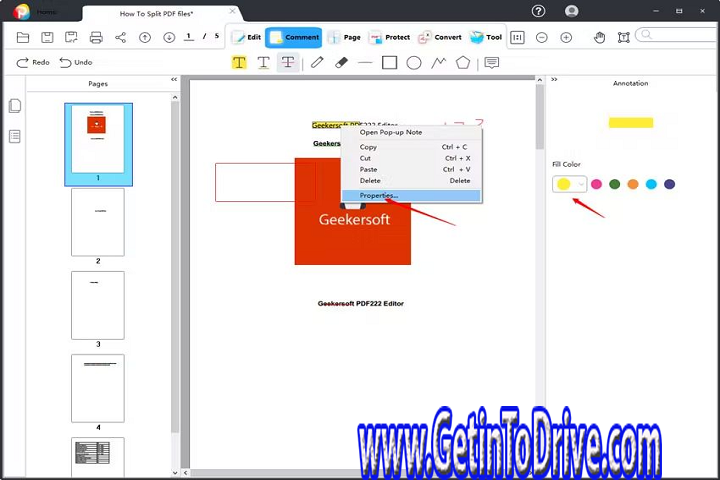Select page 1 thumbnail
This screenshot has height=480, width=720.
click(98, 144)
